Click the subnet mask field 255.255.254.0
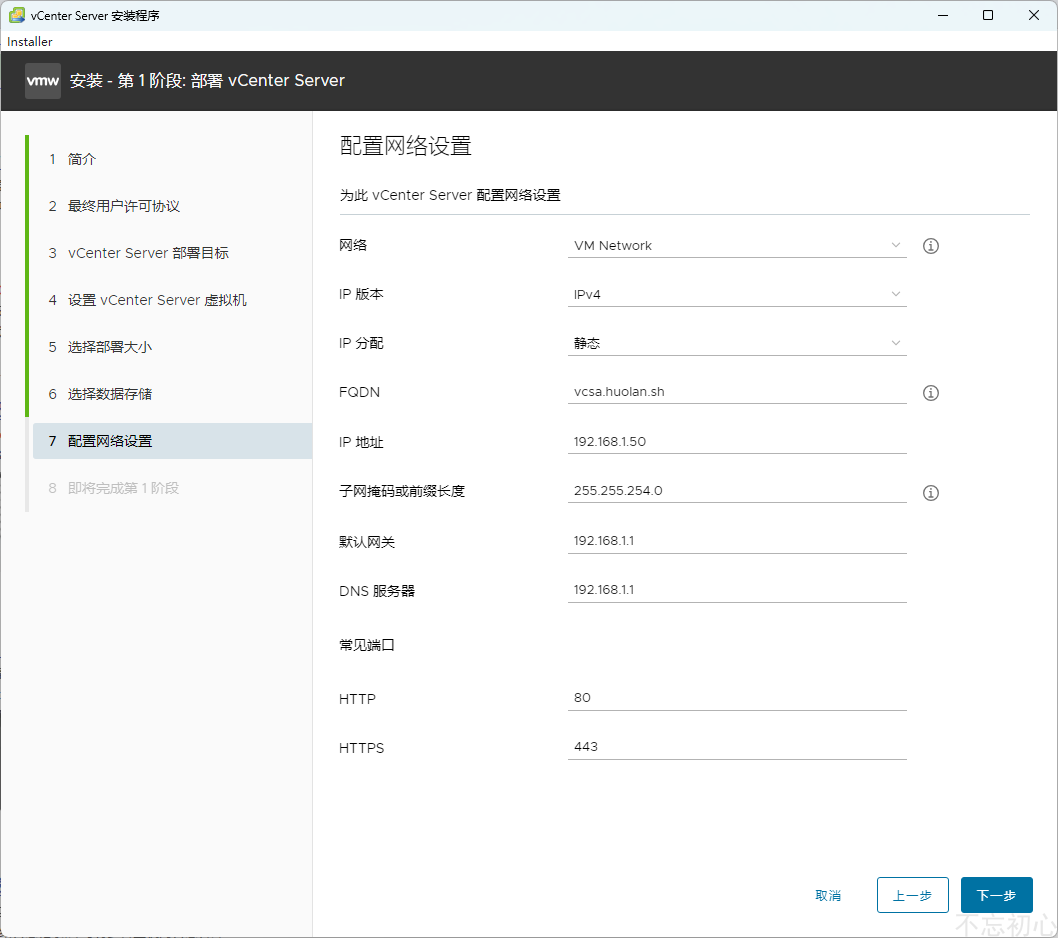 click(x=737, y=491)
